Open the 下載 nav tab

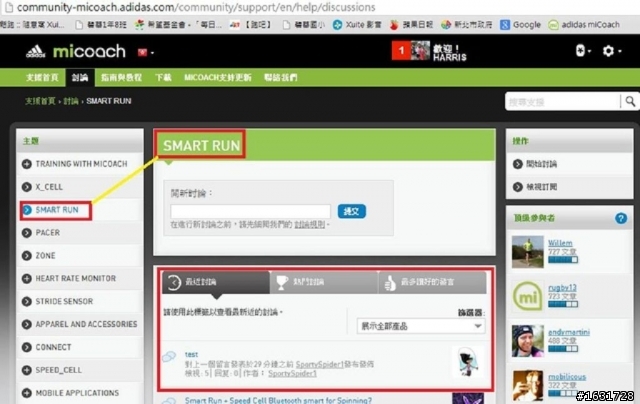pyautogui.click(x=163, y=78)
